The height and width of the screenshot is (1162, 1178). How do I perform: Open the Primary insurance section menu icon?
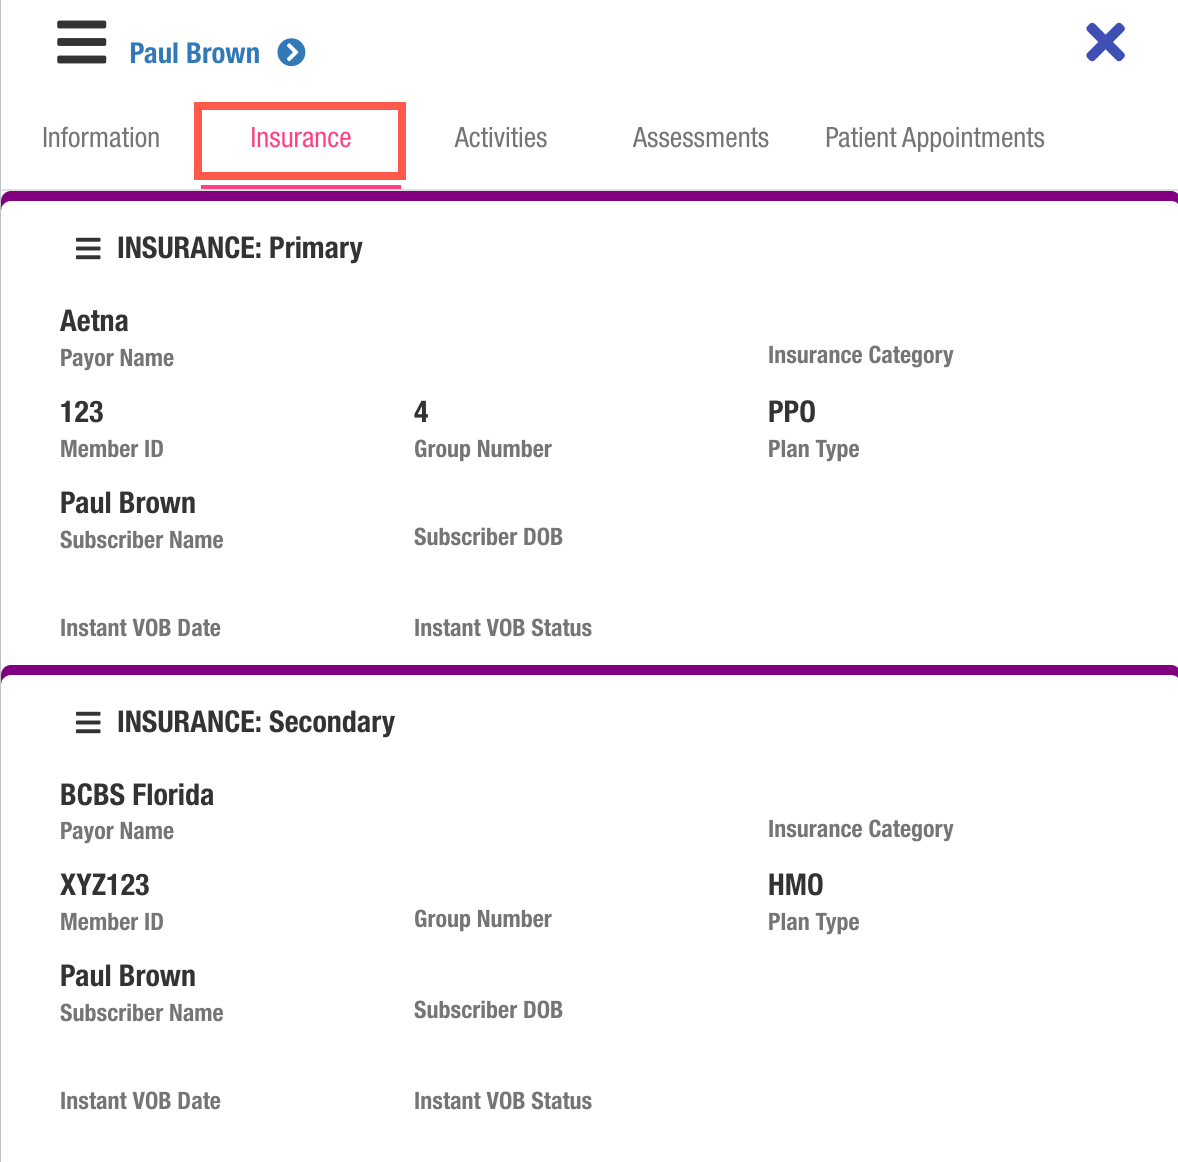[x=88, y=249]
